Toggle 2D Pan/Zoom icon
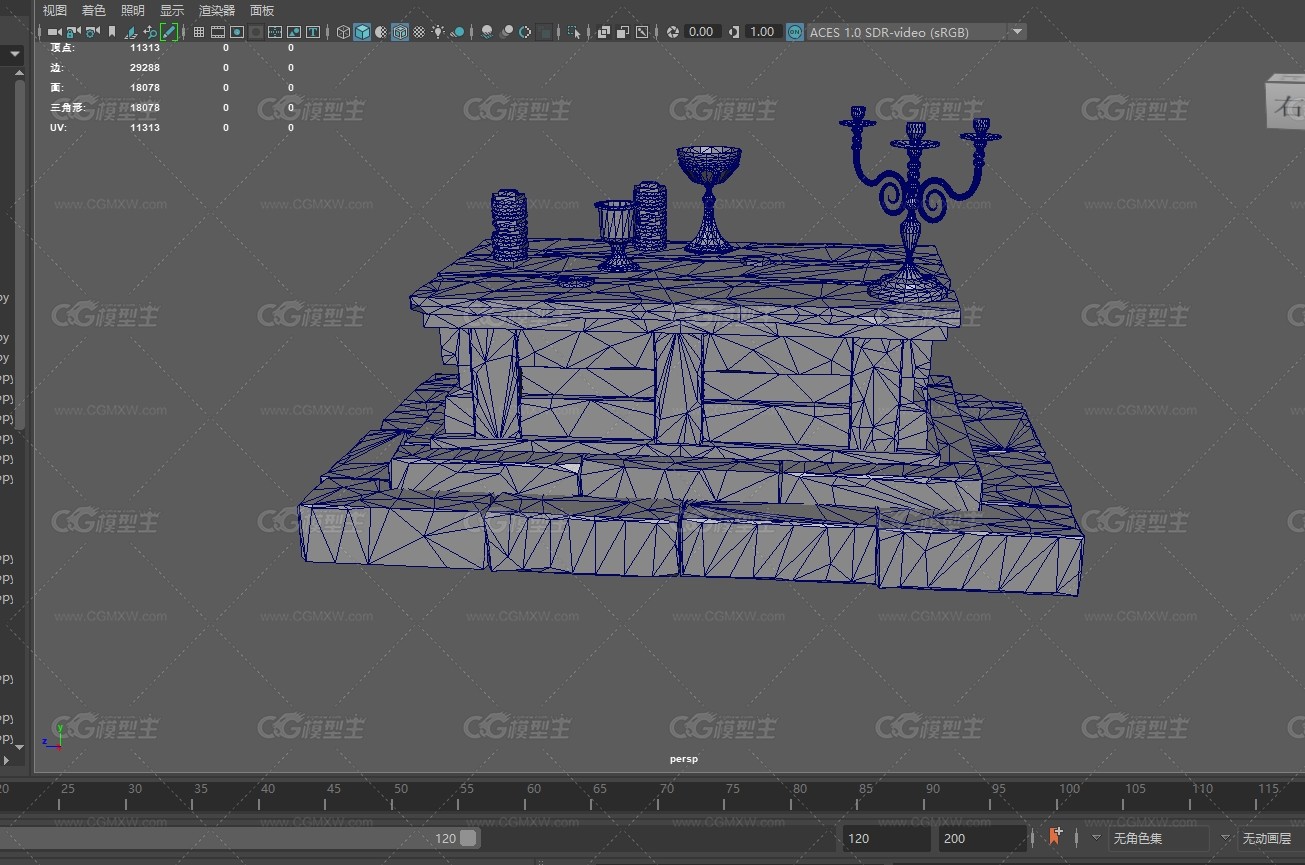This screenshot has height=865, width=1305. click(x=150, y=32)
